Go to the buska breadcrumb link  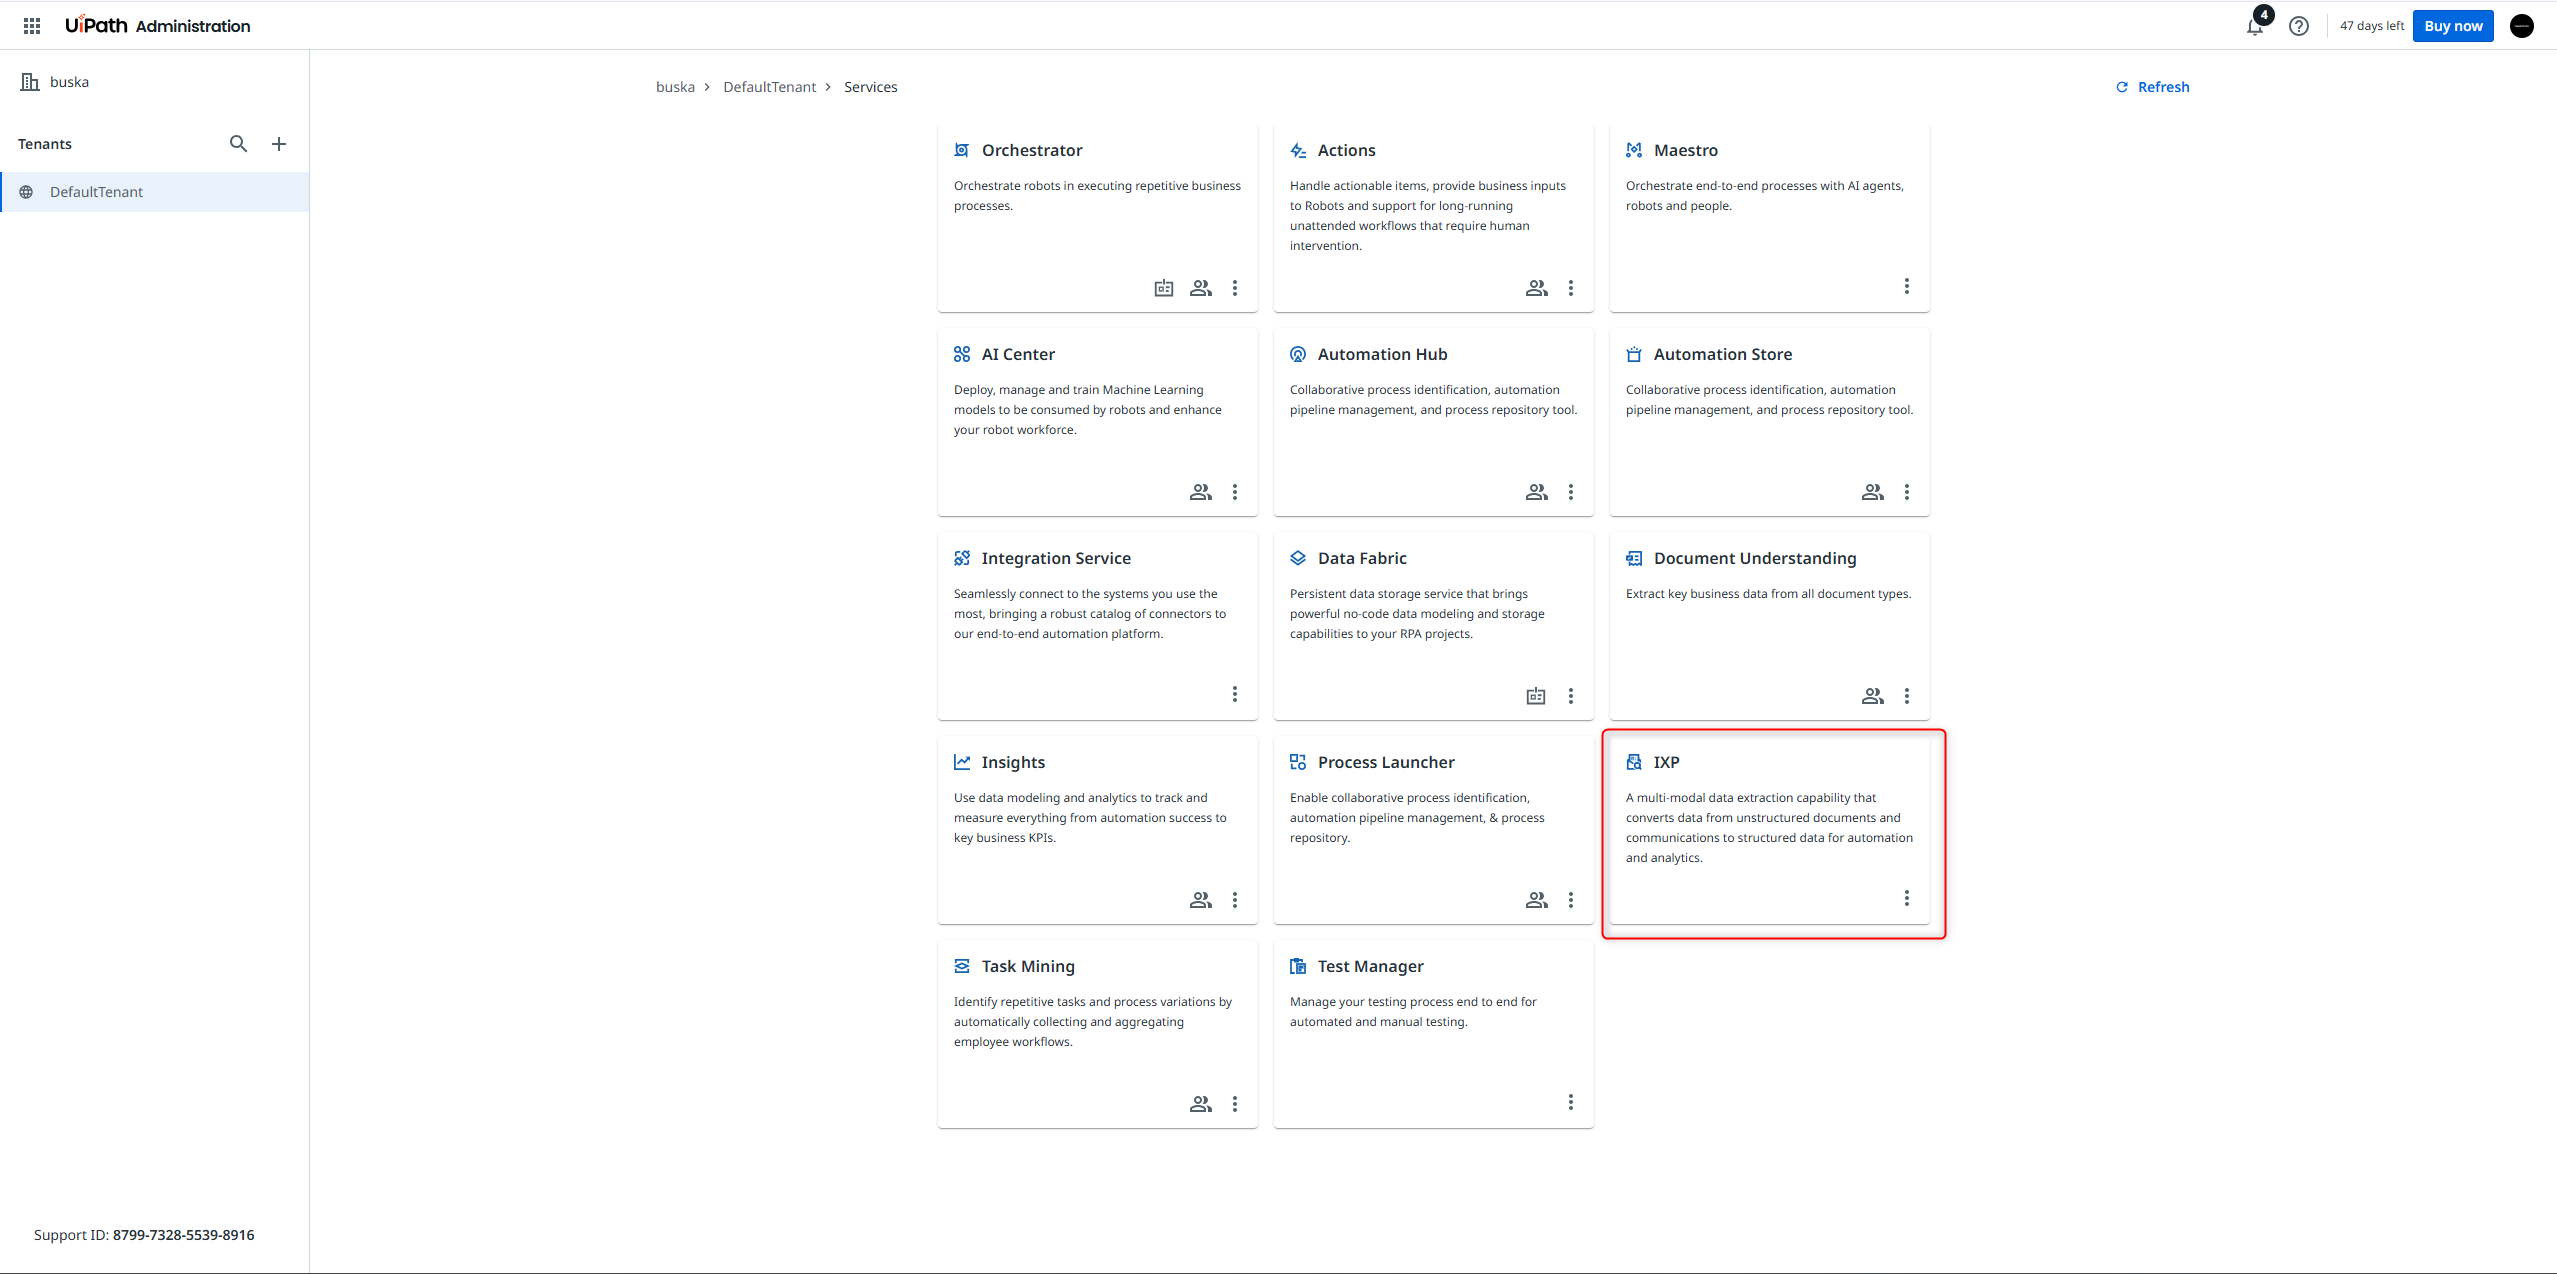675,87
